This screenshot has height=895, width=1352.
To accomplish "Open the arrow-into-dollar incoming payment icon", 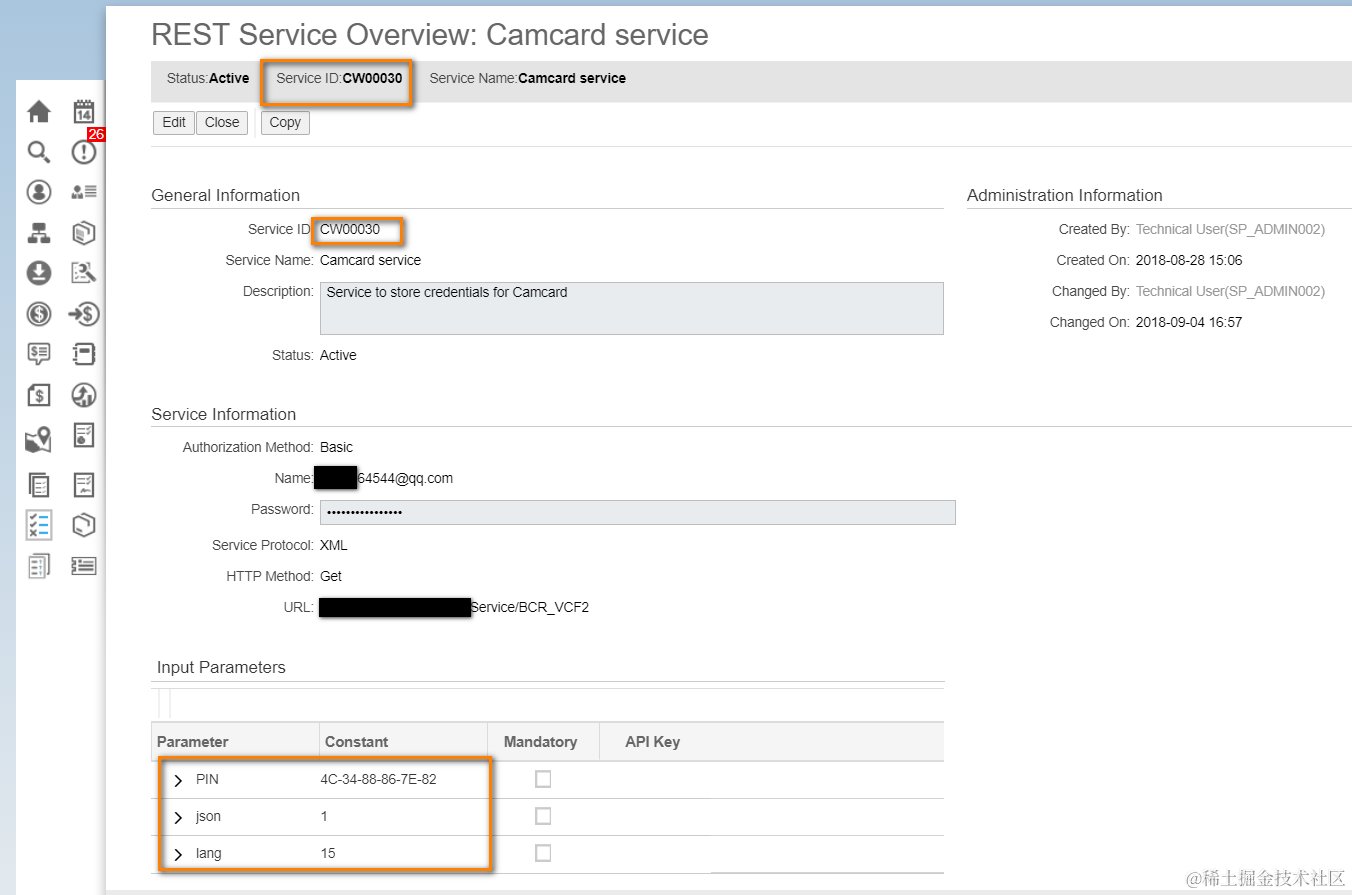I will click(84, 314).
